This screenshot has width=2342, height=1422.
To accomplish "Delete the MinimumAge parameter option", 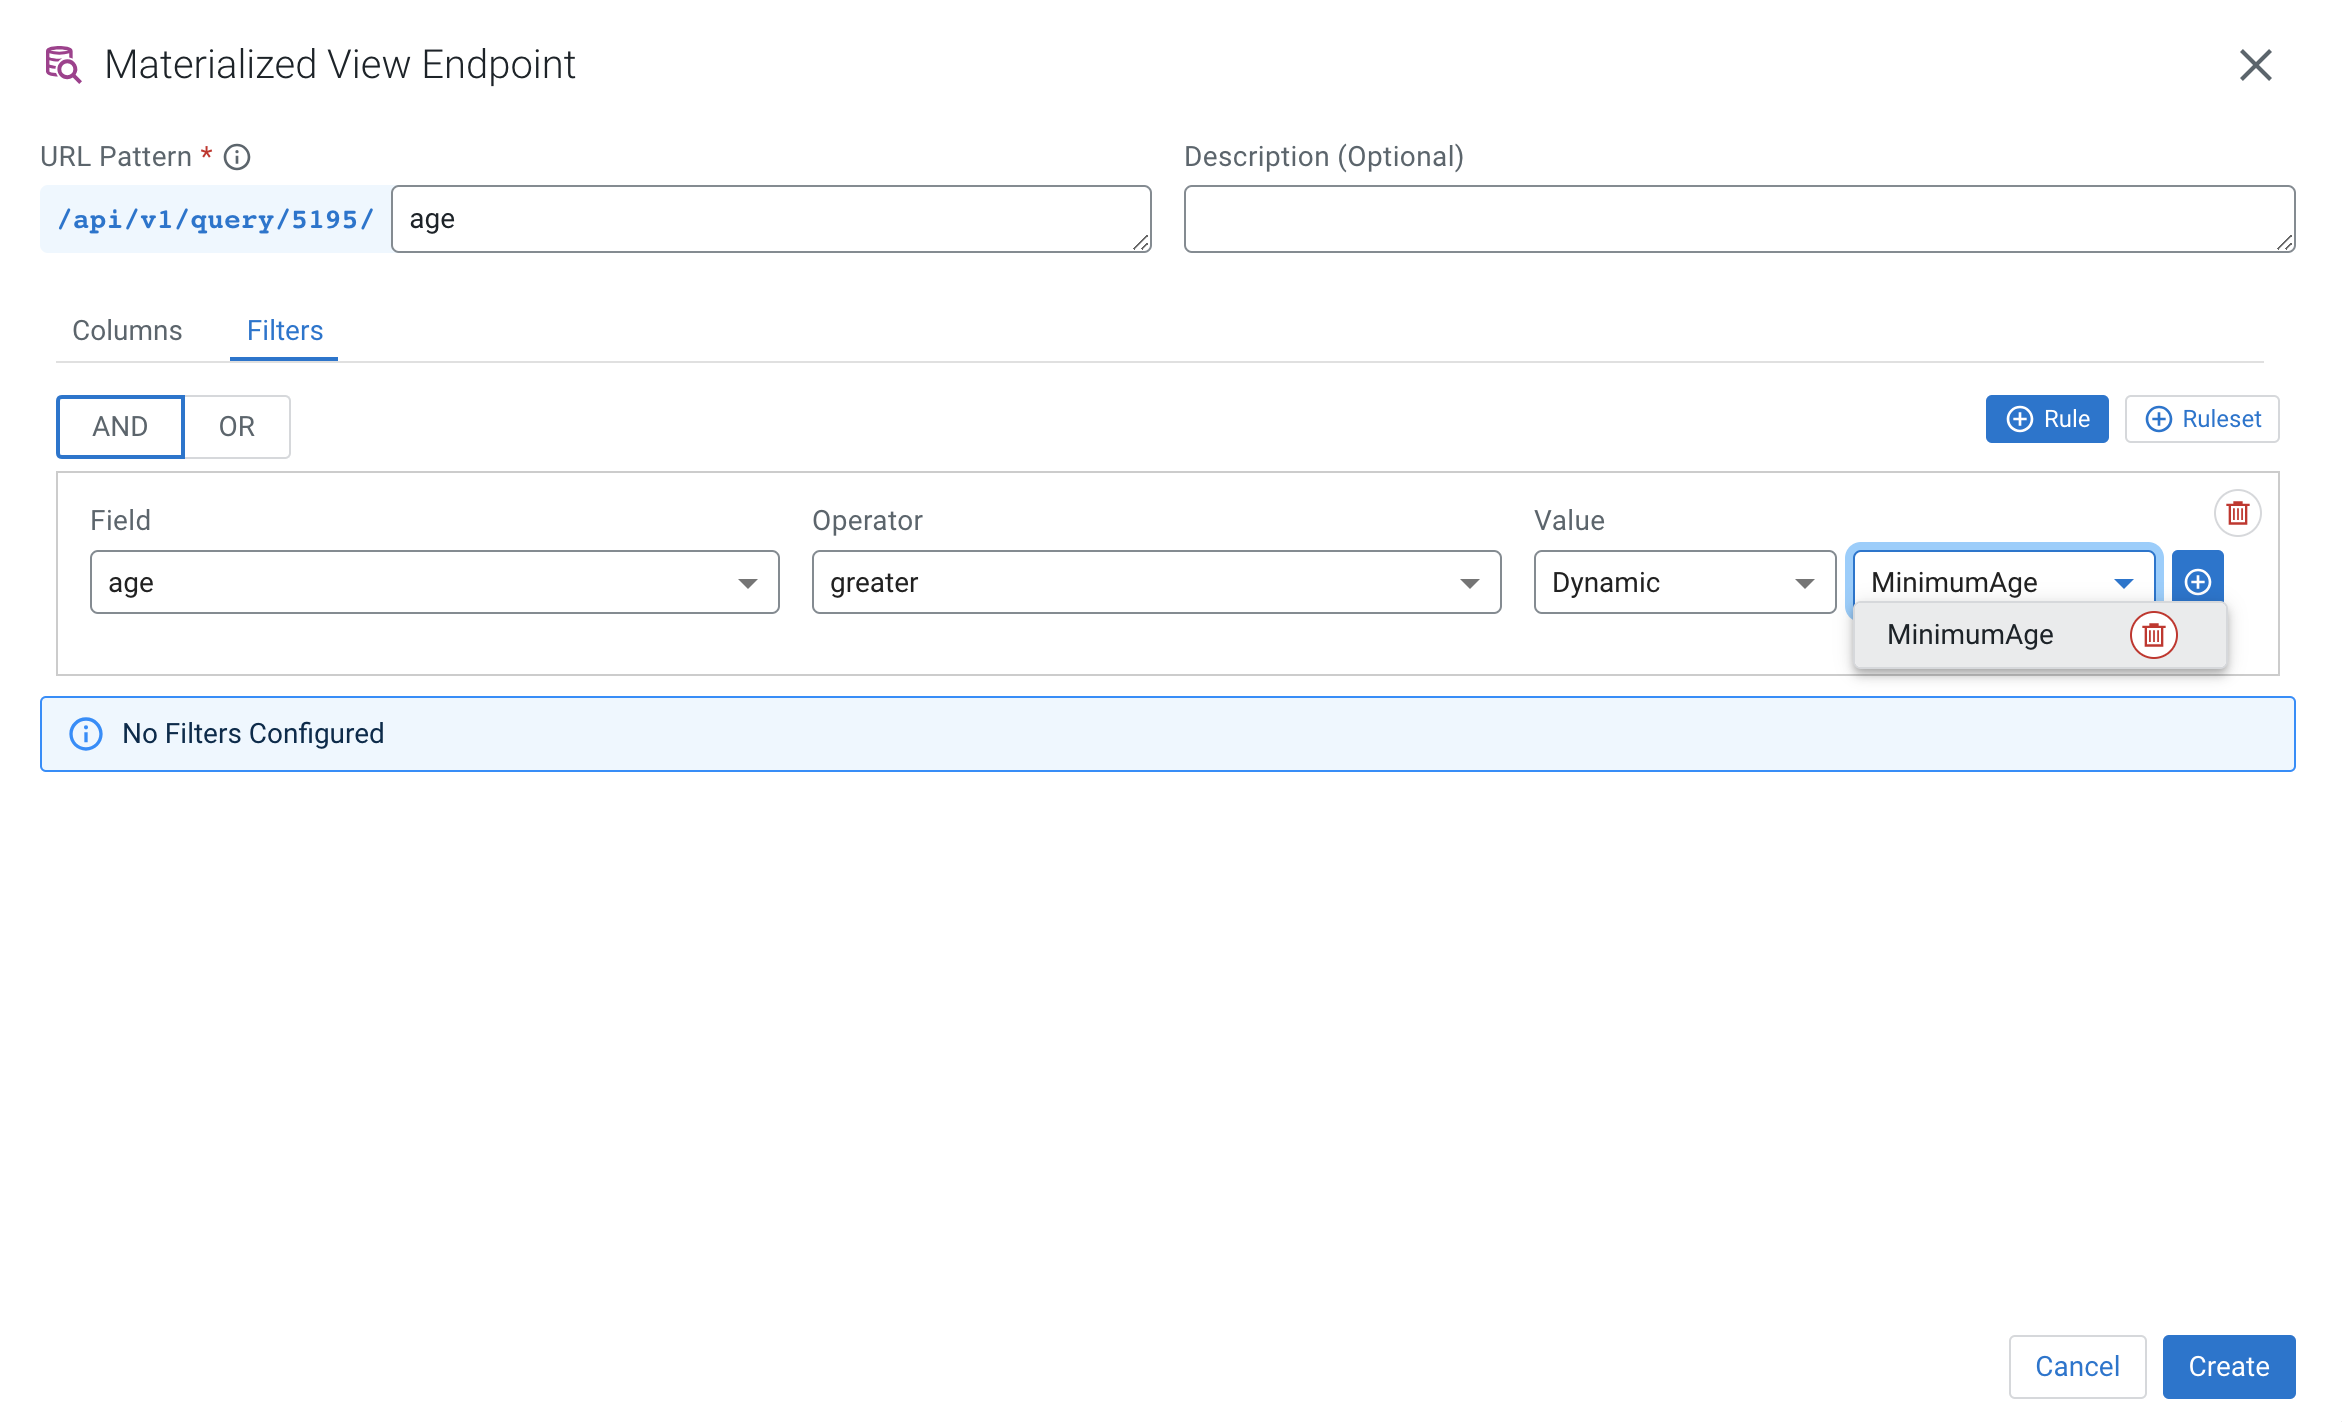I will click(x=2153, y=635).
